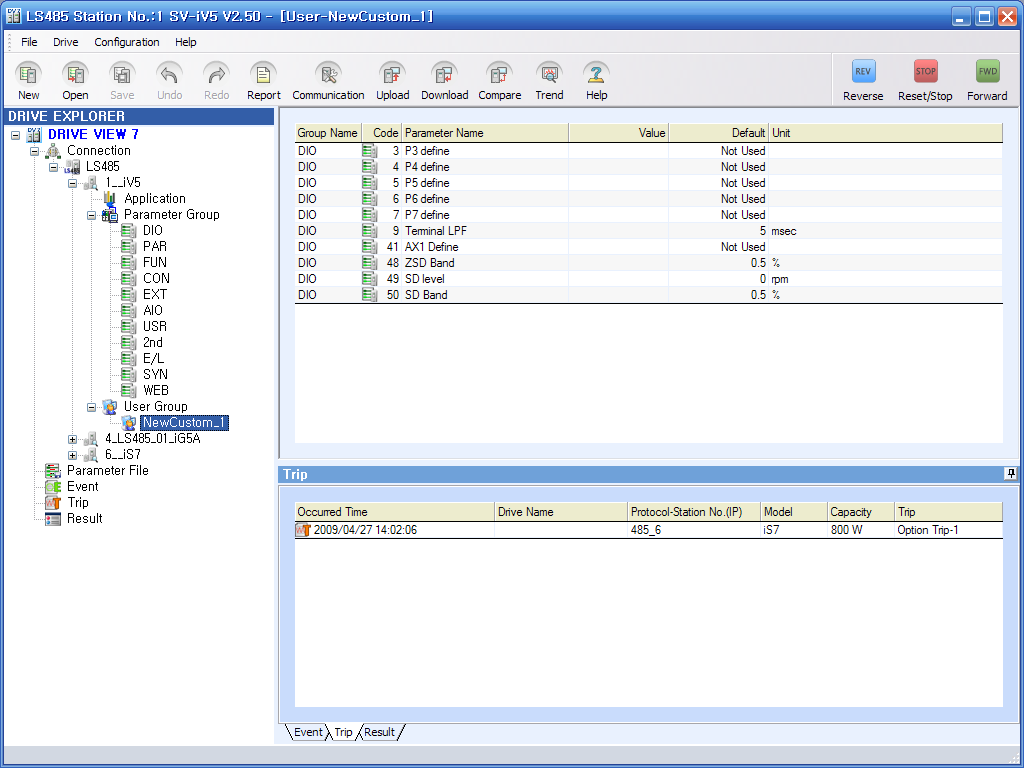Switch to the Result tab
Image resolution: width=1024 pixels, height=768 pixels.
[379, 732]
